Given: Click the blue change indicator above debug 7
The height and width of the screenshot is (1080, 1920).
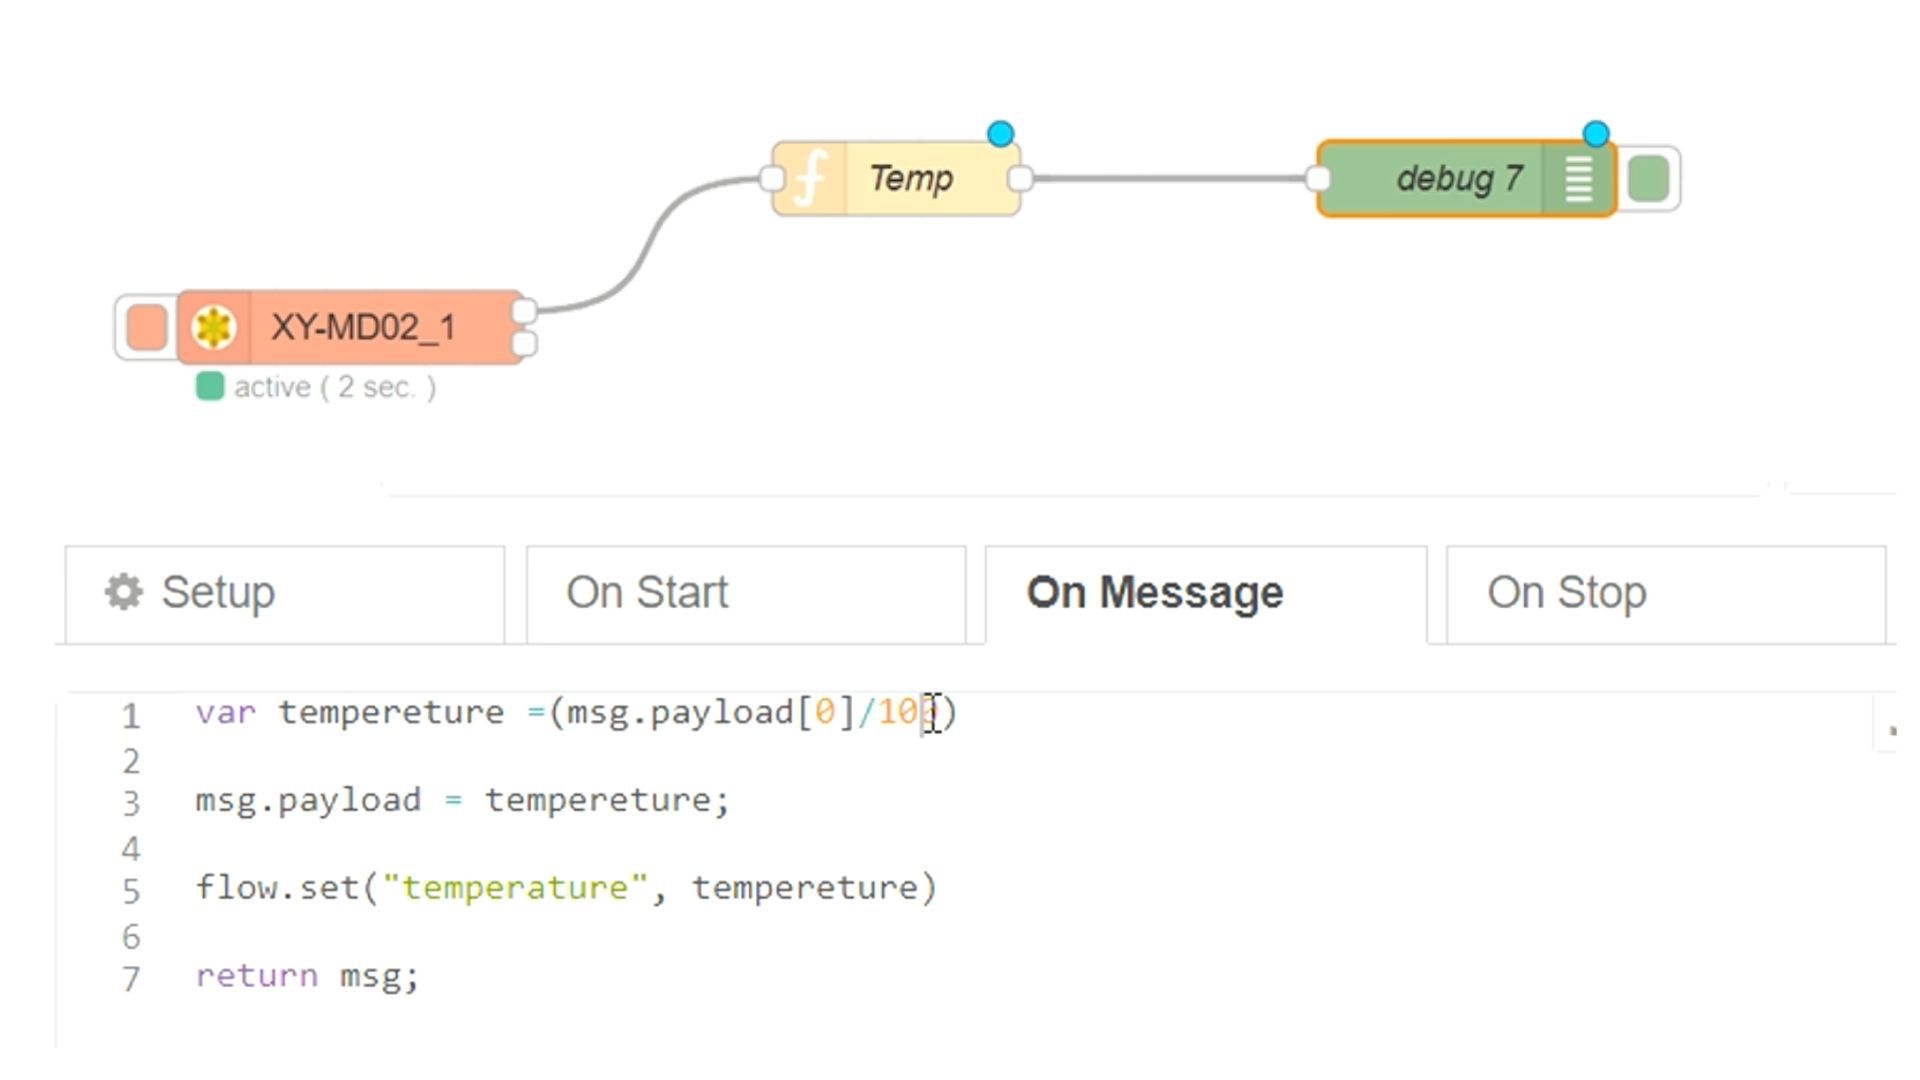Looking at the screenshot, I should [1594, 130].
